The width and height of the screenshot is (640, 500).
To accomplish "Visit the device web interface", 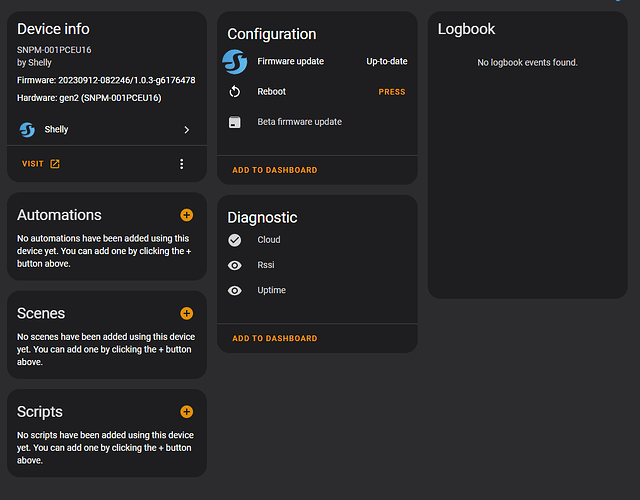I will pos(41,164).
